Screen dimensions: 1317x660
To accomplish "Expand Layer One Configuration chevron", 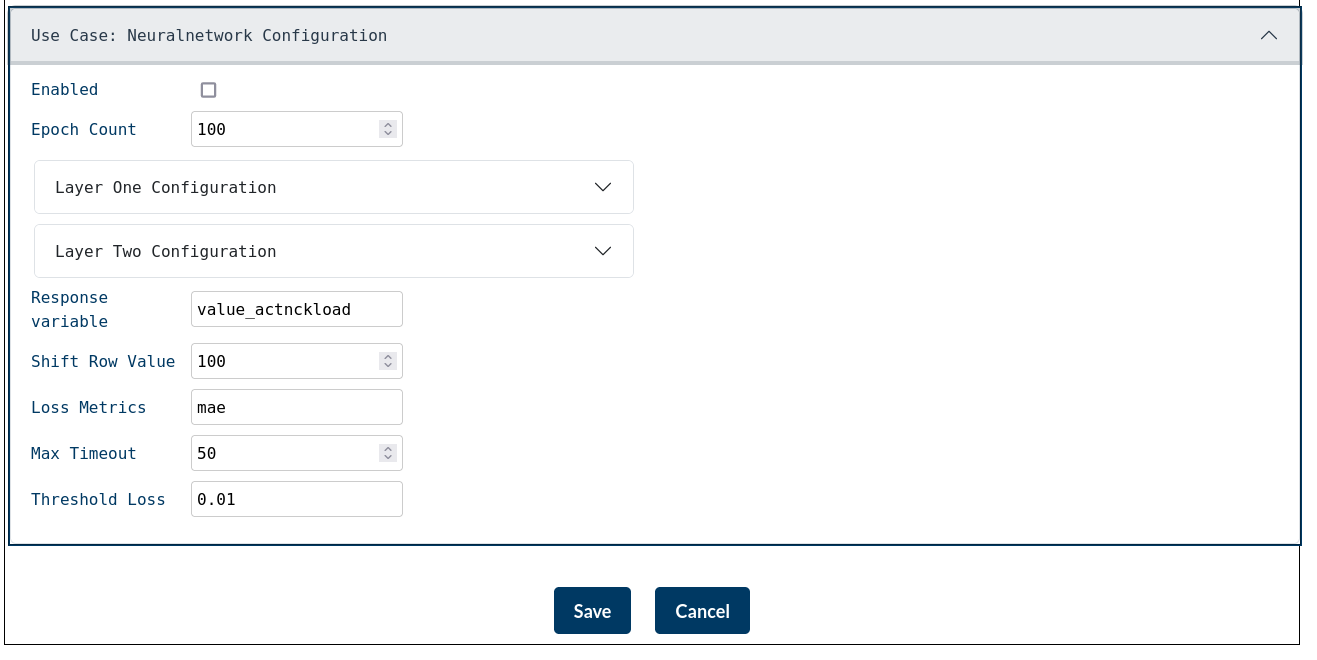I will 603,187.
